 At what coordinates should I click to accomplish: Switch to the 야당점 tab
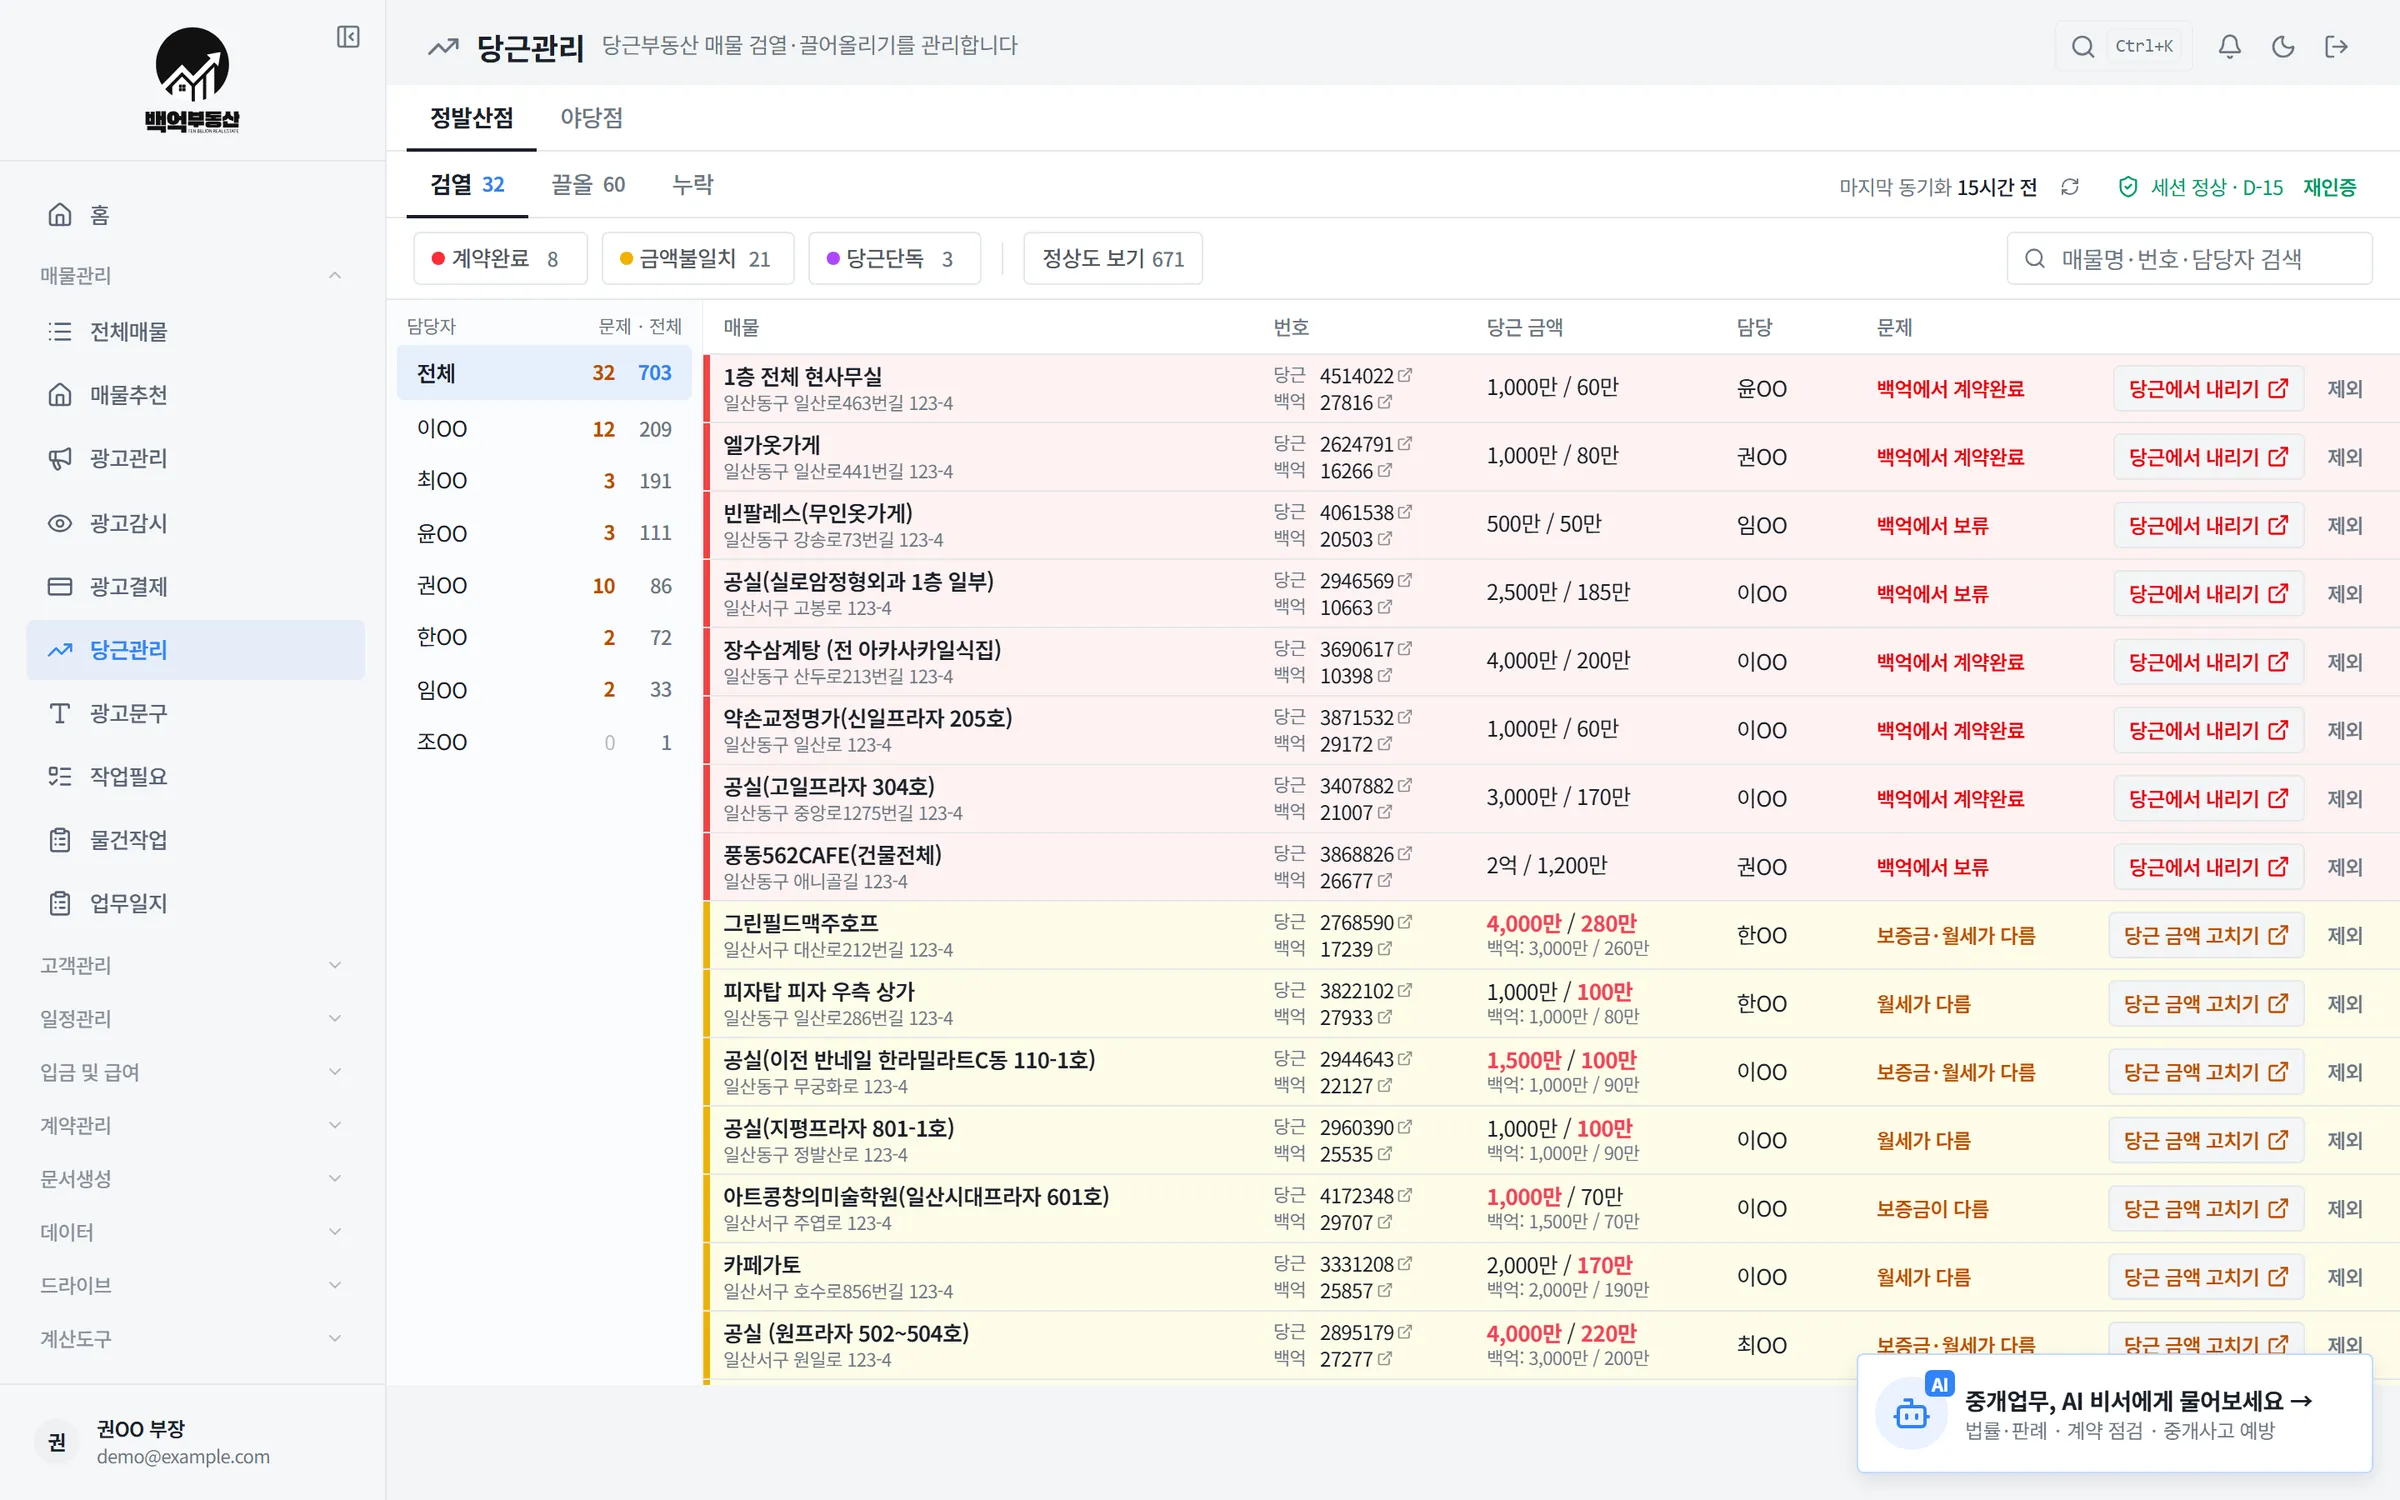tap(591, 118)
